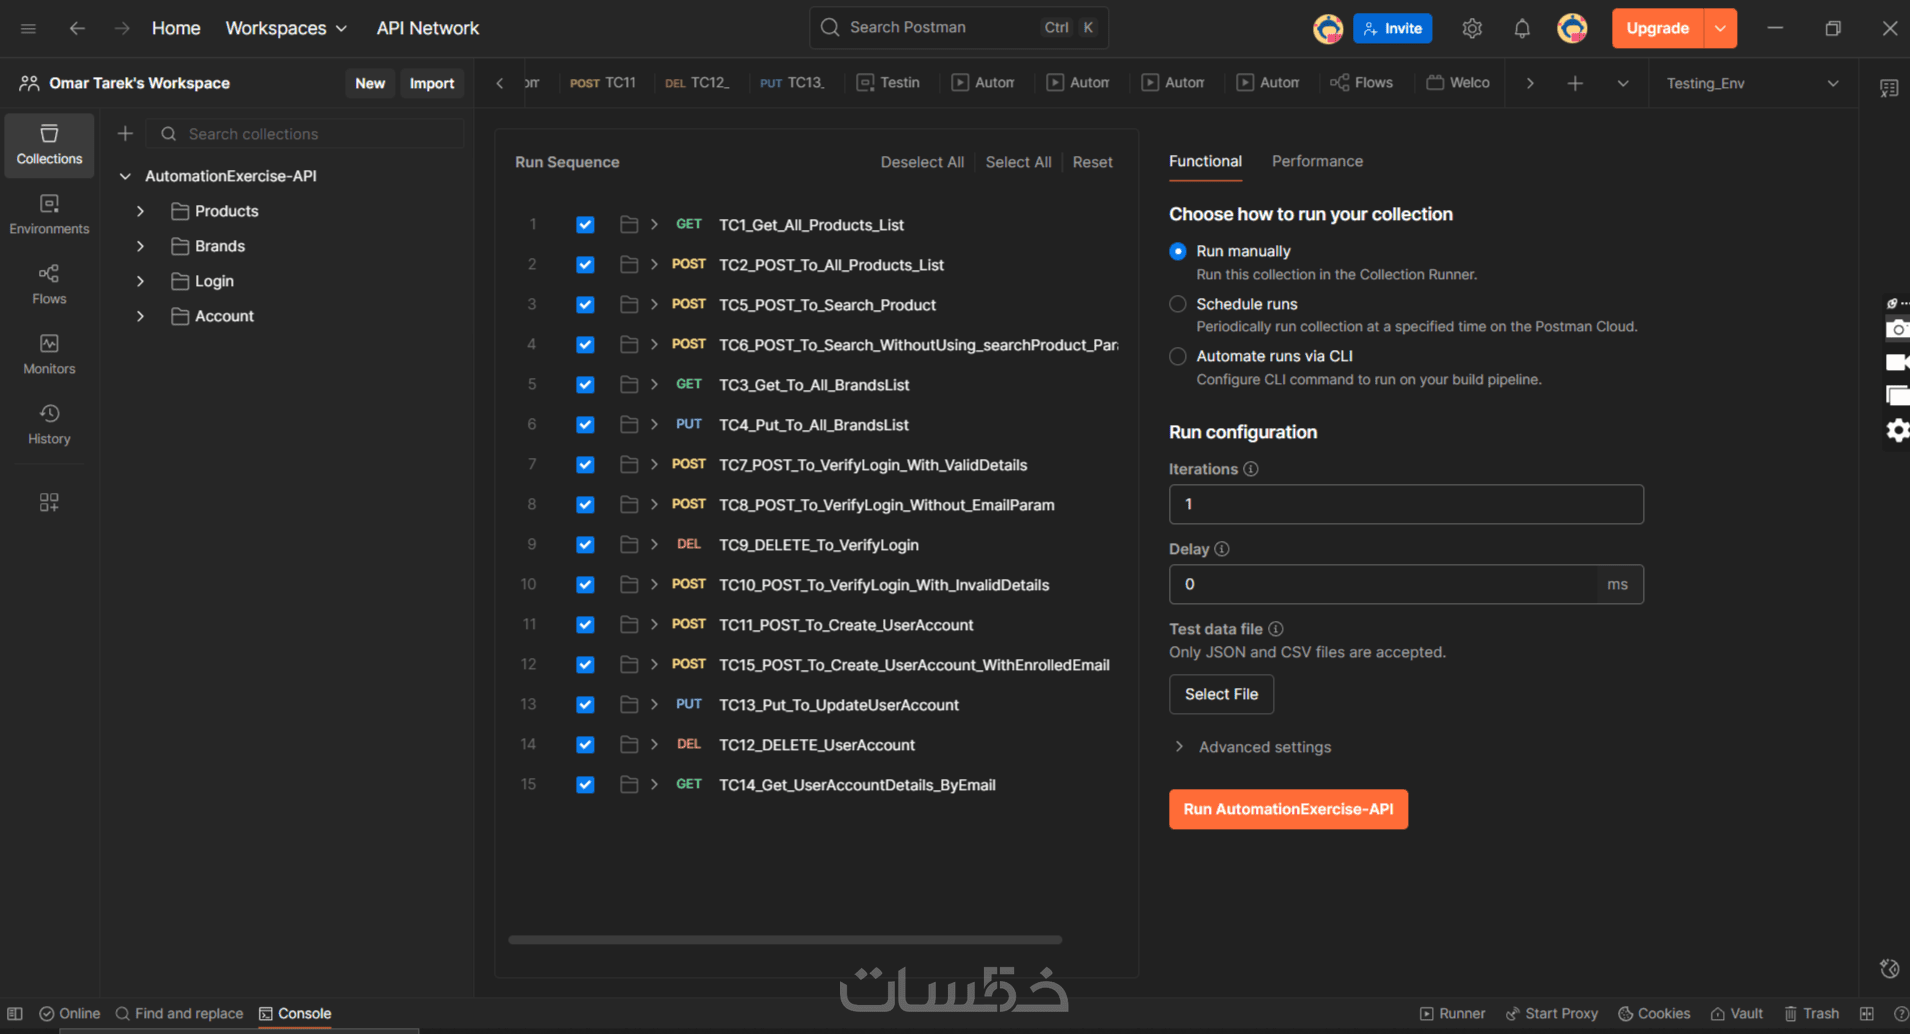The height and width of the screenshot is (1034, 1910).
Task: Collapse the AutomationExercise-API collection
Action: click(125, 176)
